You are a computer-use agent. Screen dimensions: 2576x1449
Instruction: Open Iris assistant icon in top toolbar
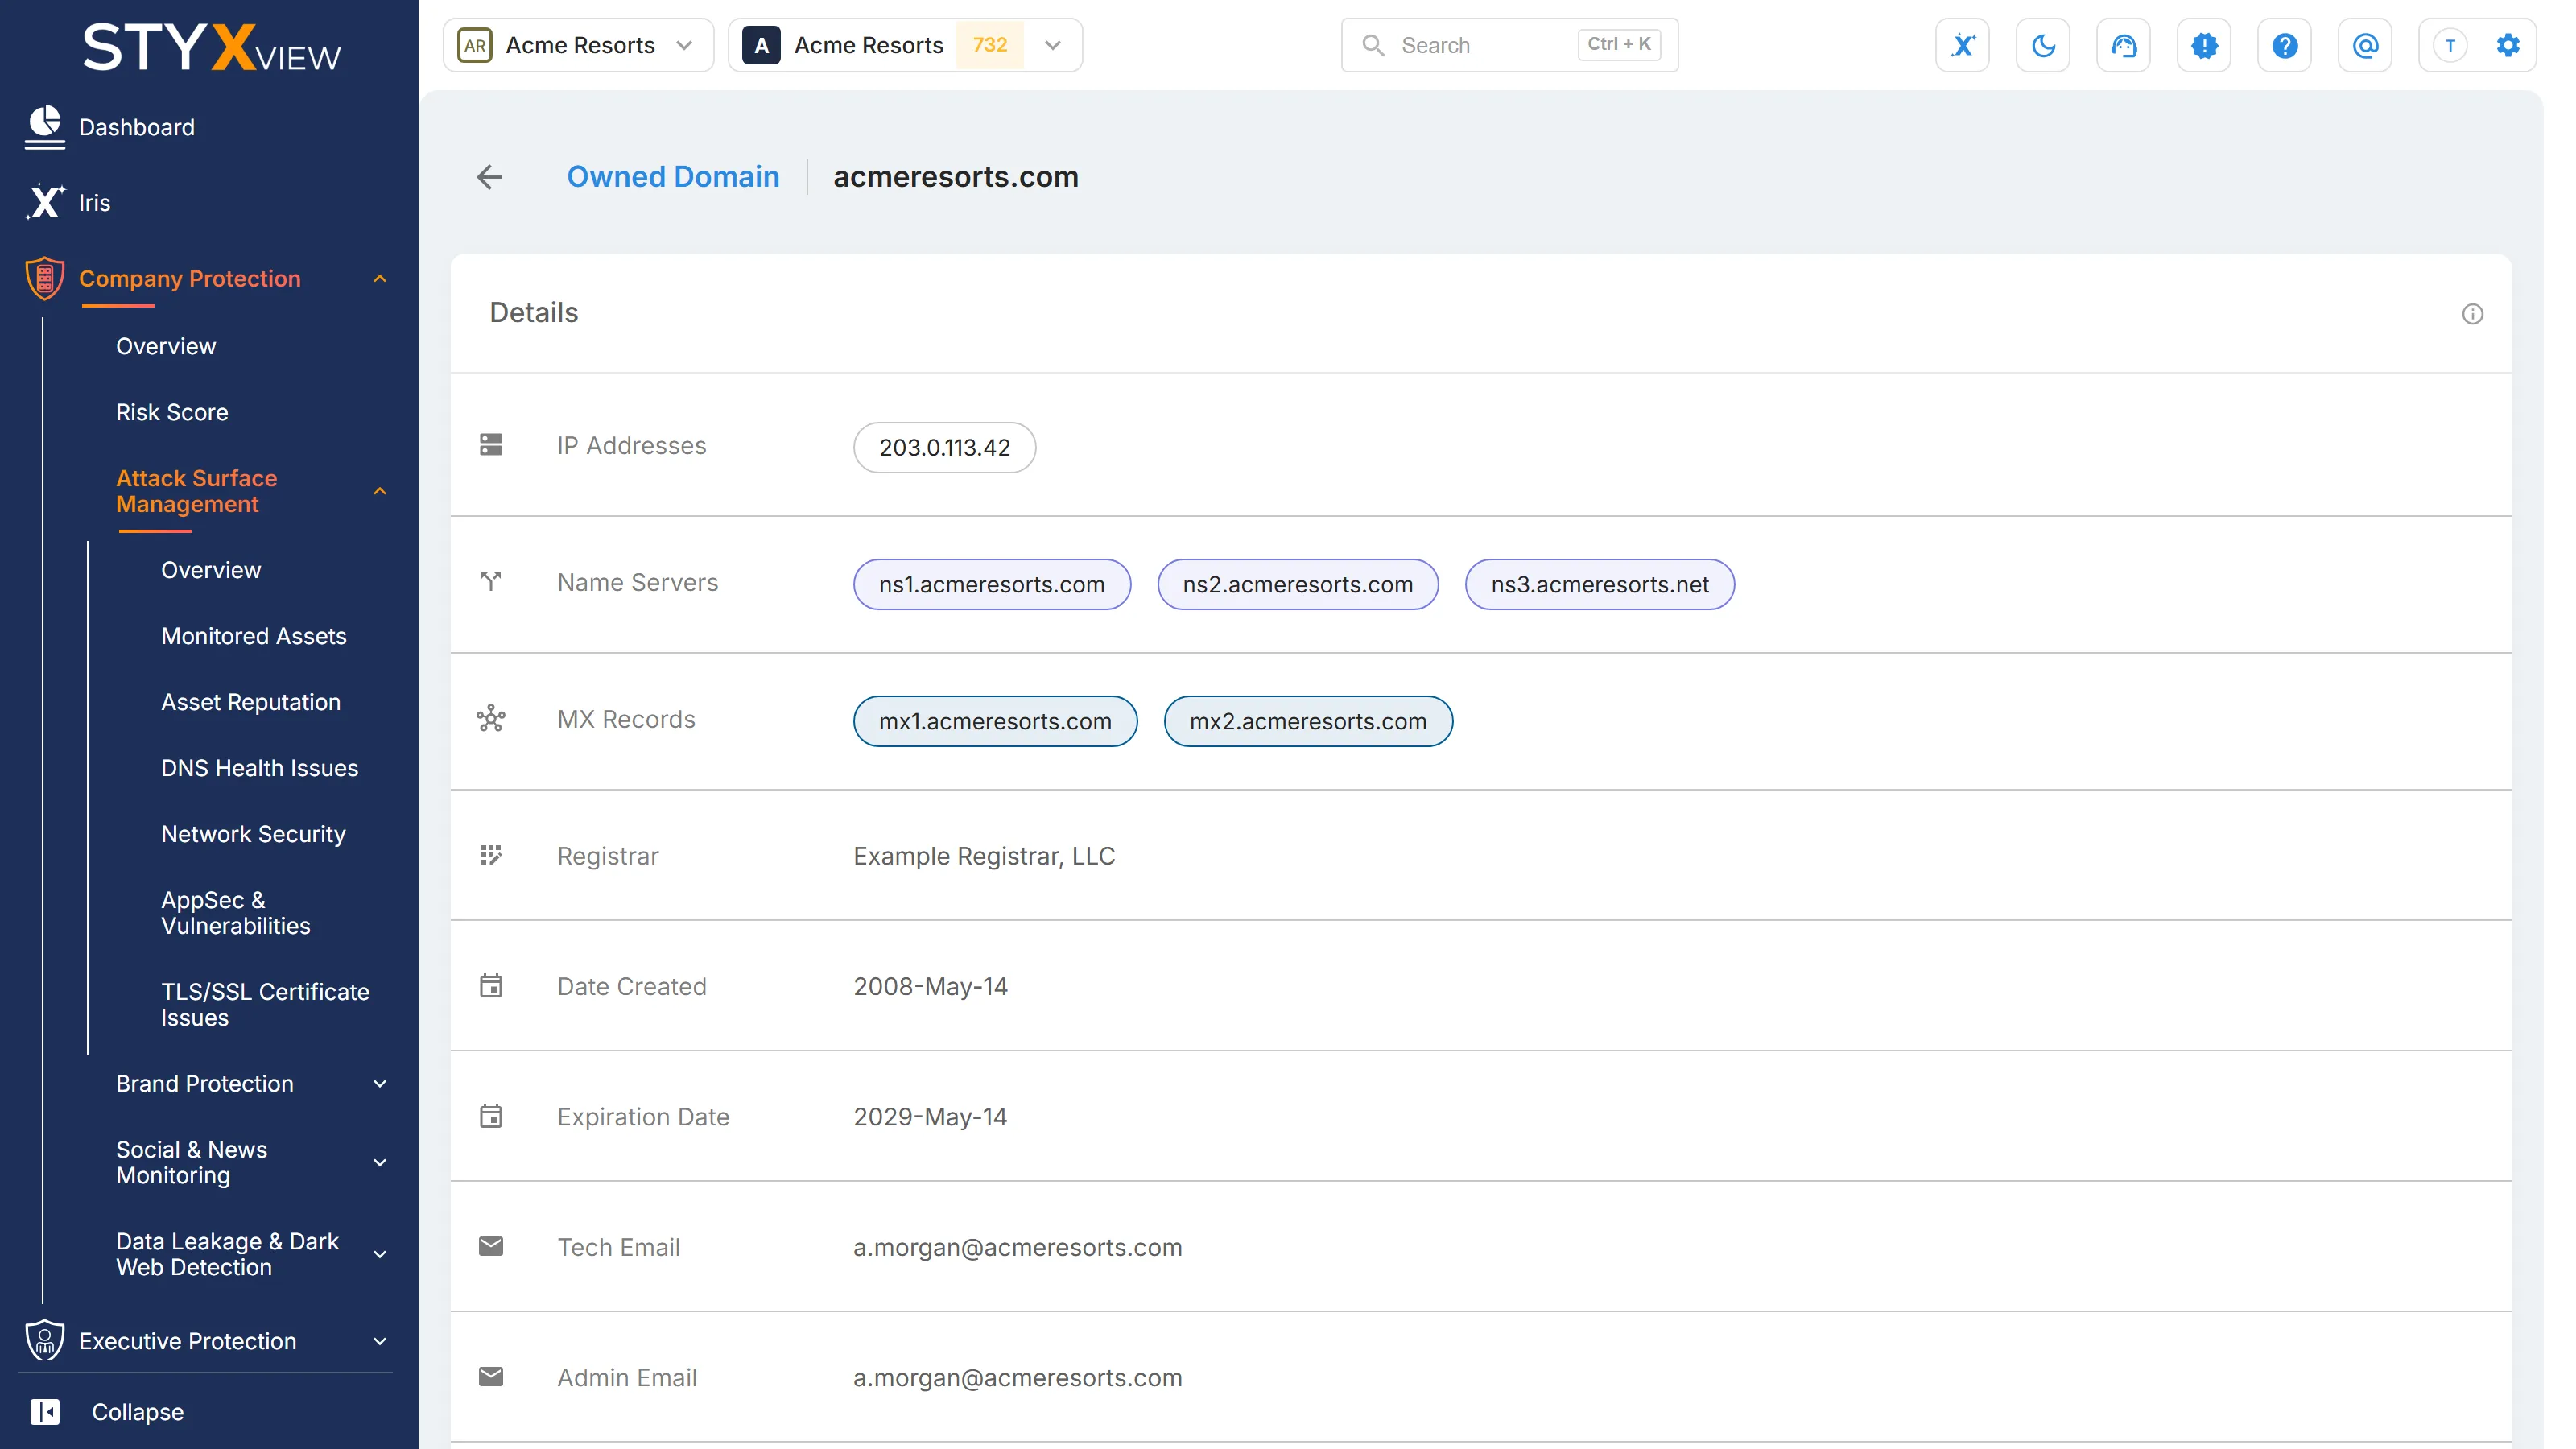(1962, 45)
